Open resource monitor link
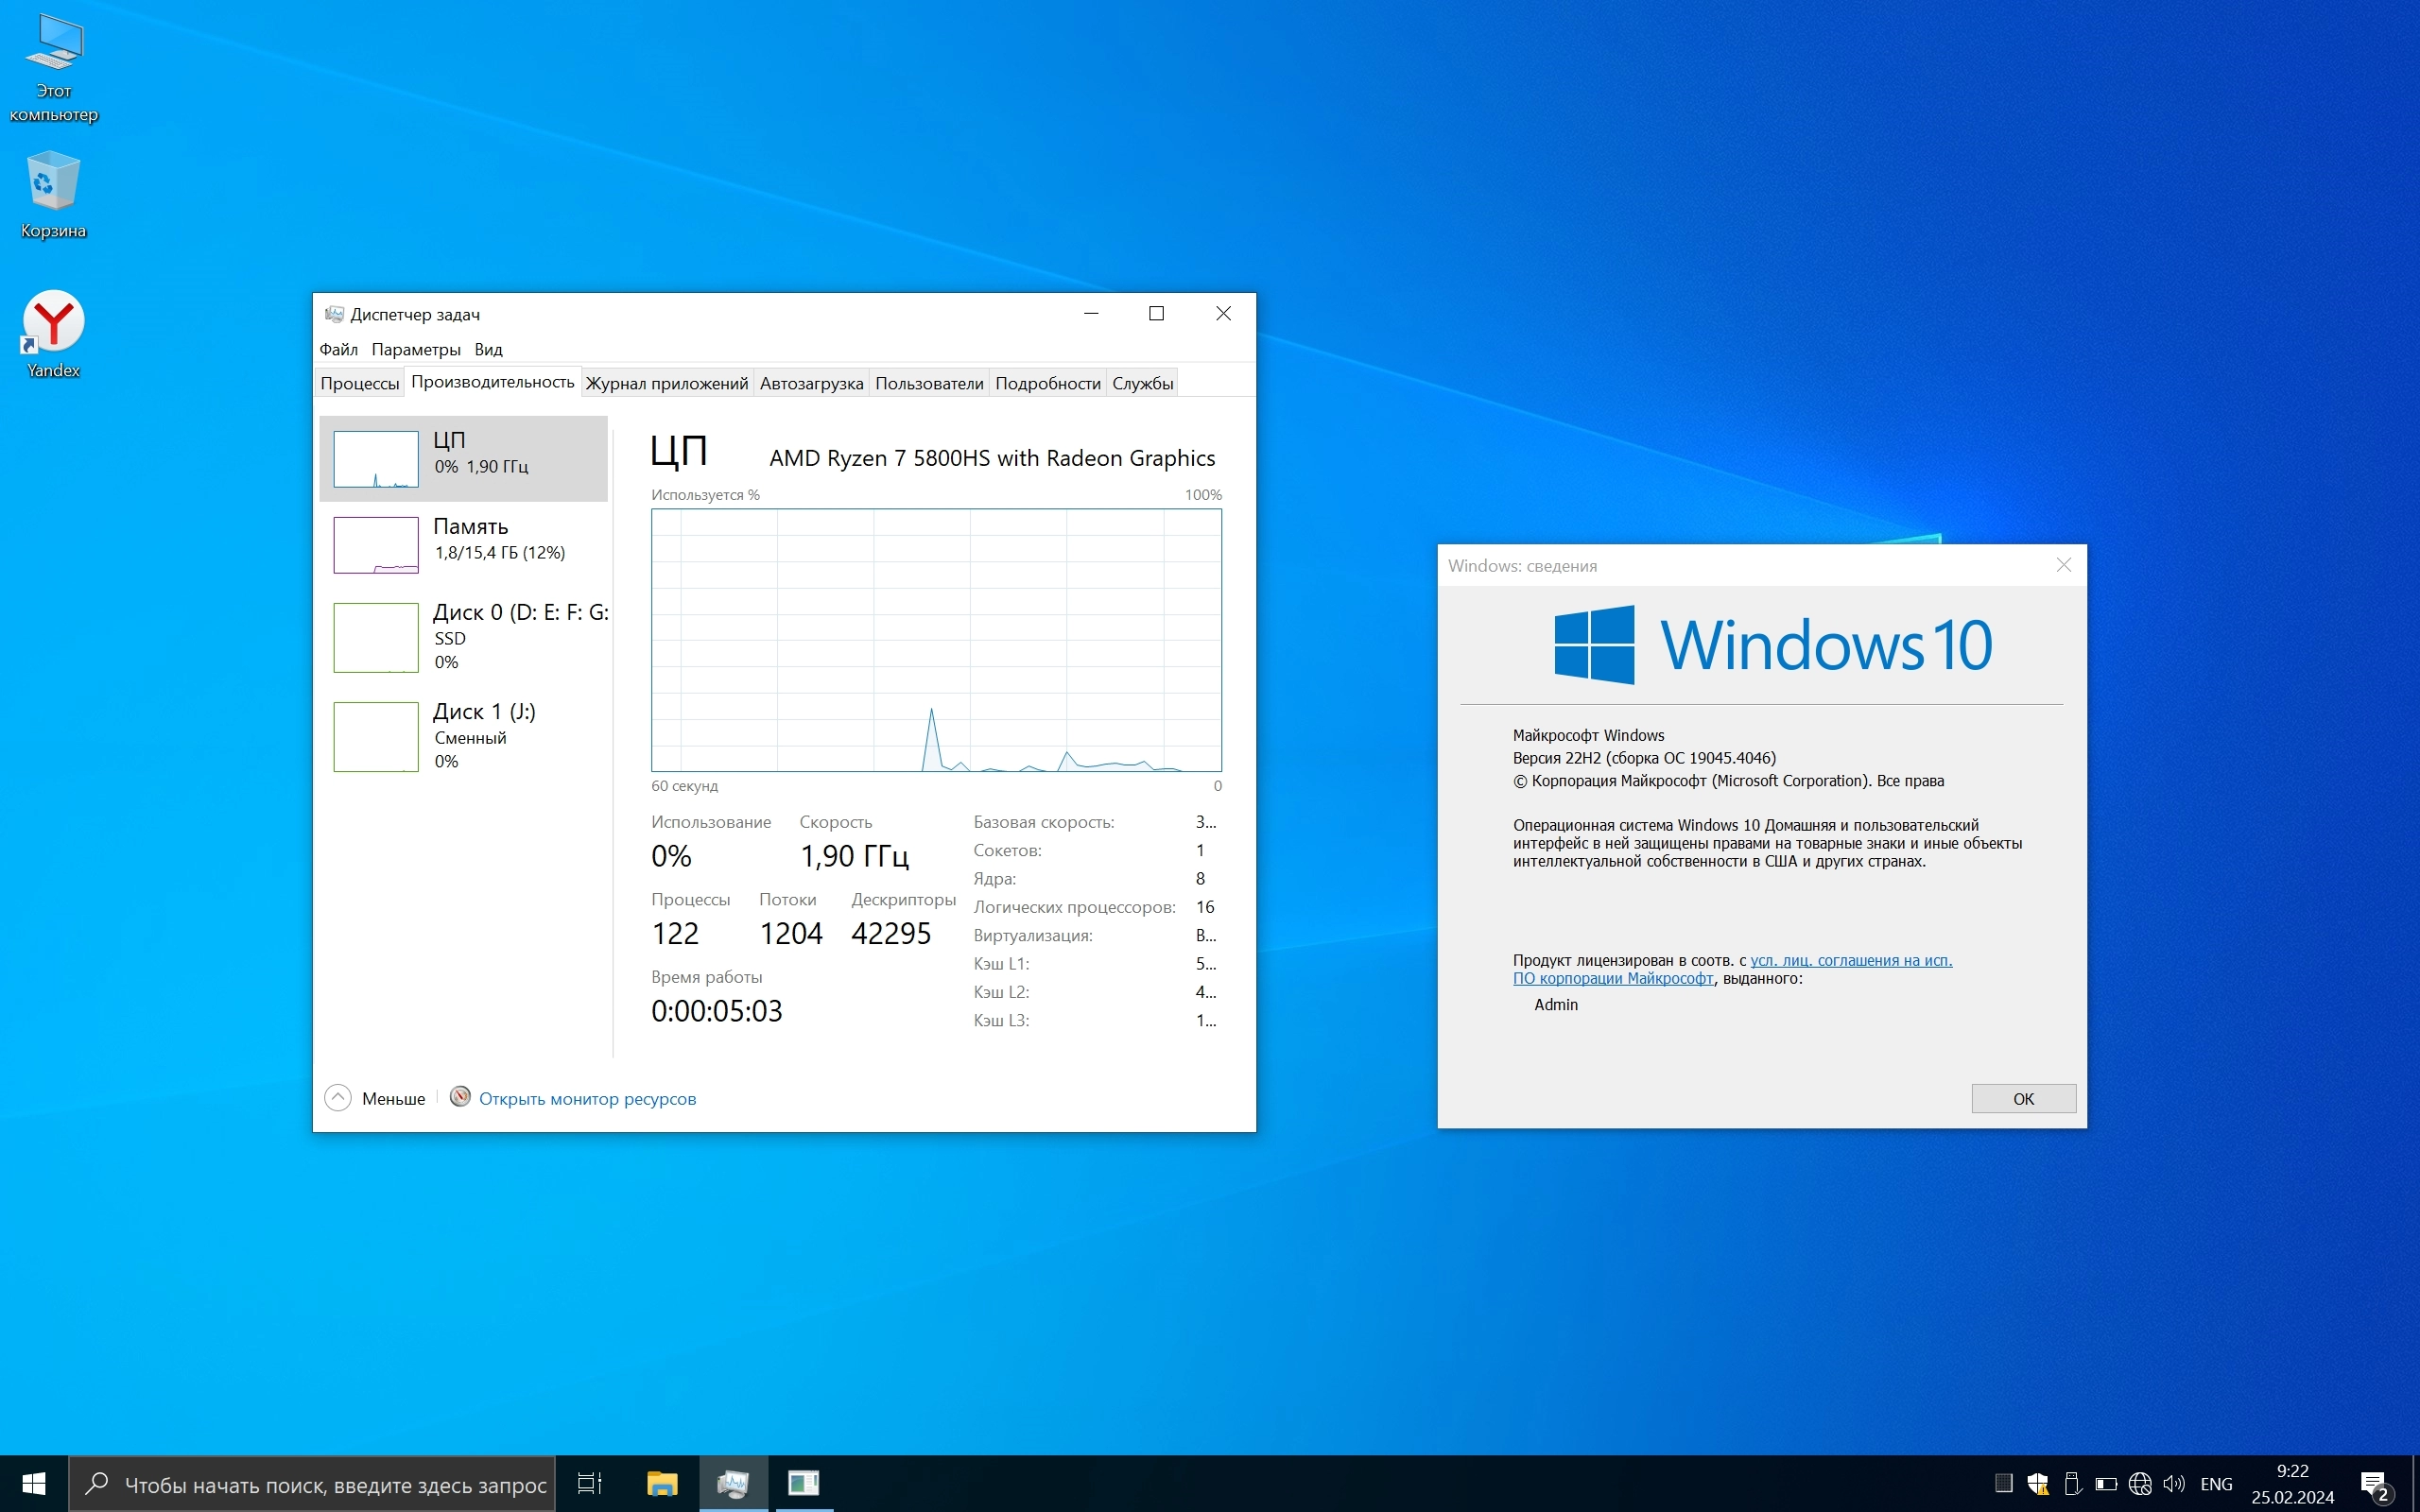 tap(587, 1098)
